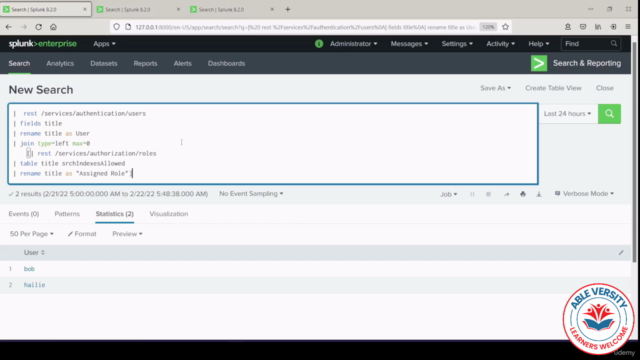Click Create Table View
640x360 pixels.
pyautogui.click(x=553, y=88)
